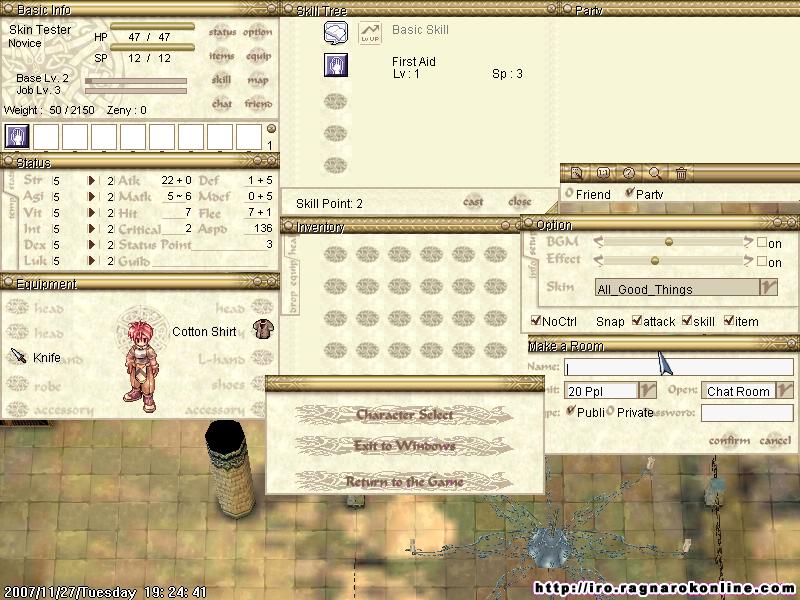Select the Private room type radio

[610, 411]
